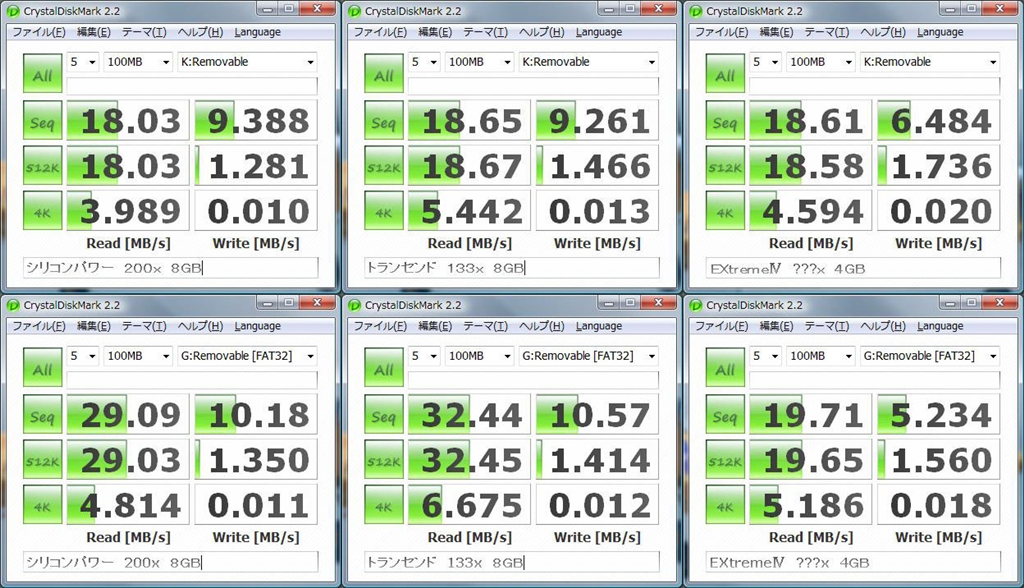This screenshot has height=588, width=1024.
Task: Open テーマ(T) menu in ExtremeIV K: window
Action: coord(826,32)
